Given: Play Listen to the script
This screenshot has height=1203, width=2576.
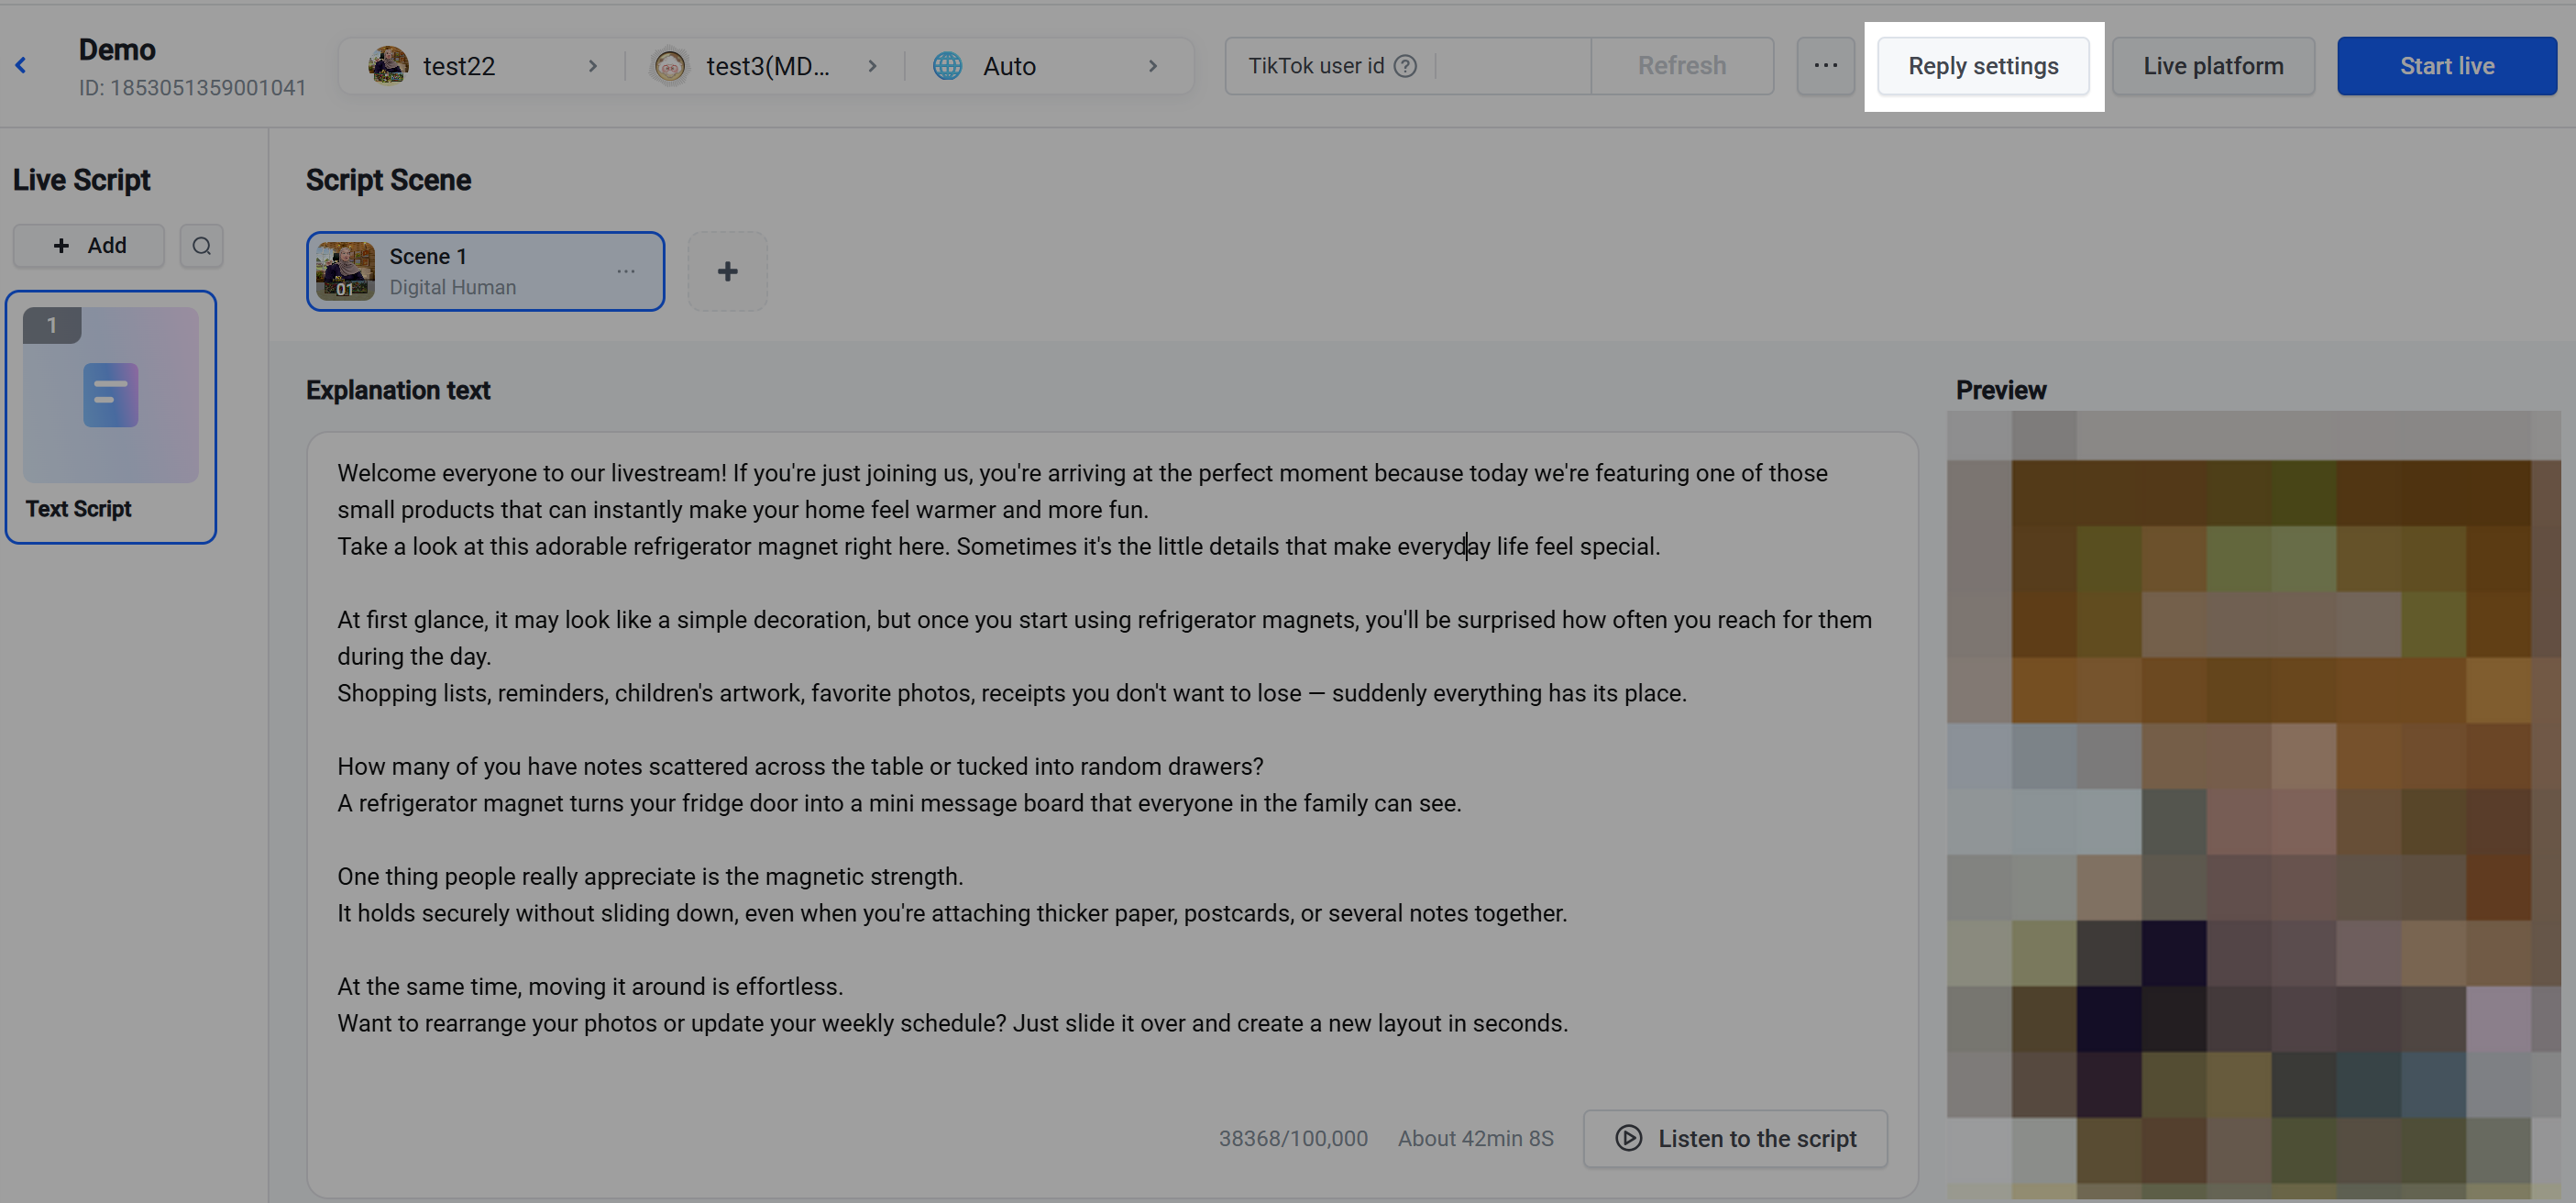Looking at the screenshot, I should click(x=1735, y=1138).
